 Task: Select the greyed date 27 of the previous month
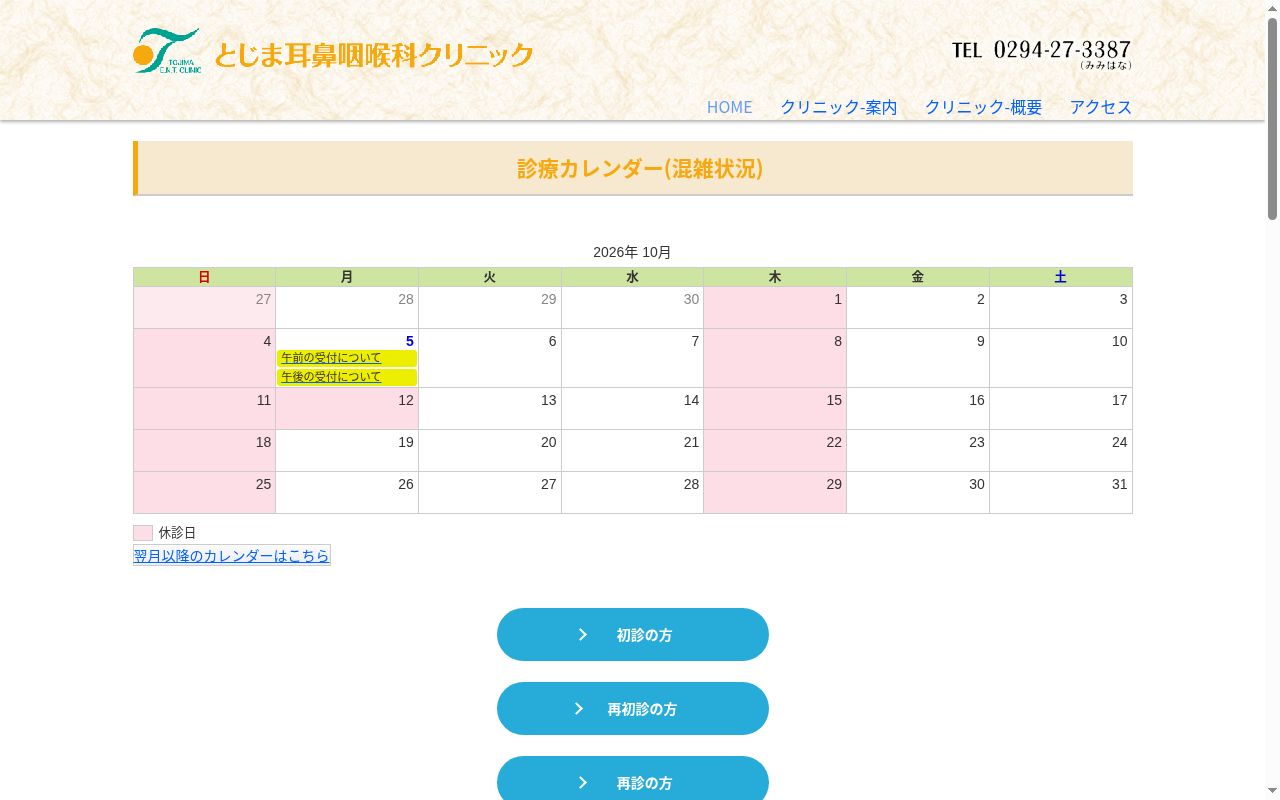point(204,308)
